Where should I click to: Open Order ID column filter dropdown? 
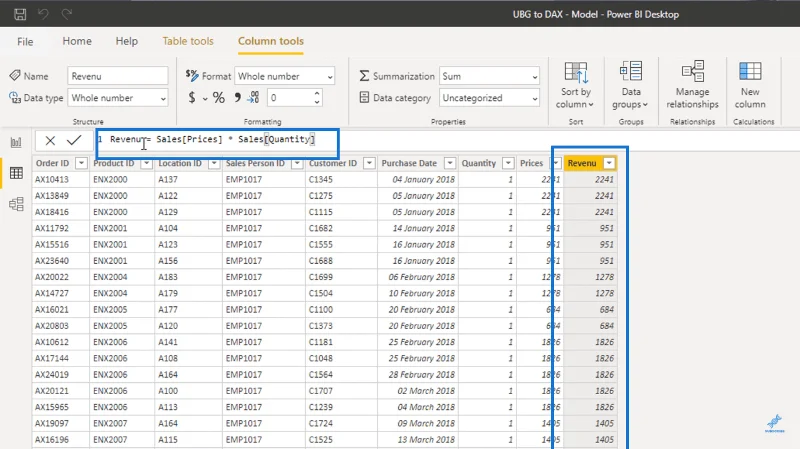coord(81,163)
